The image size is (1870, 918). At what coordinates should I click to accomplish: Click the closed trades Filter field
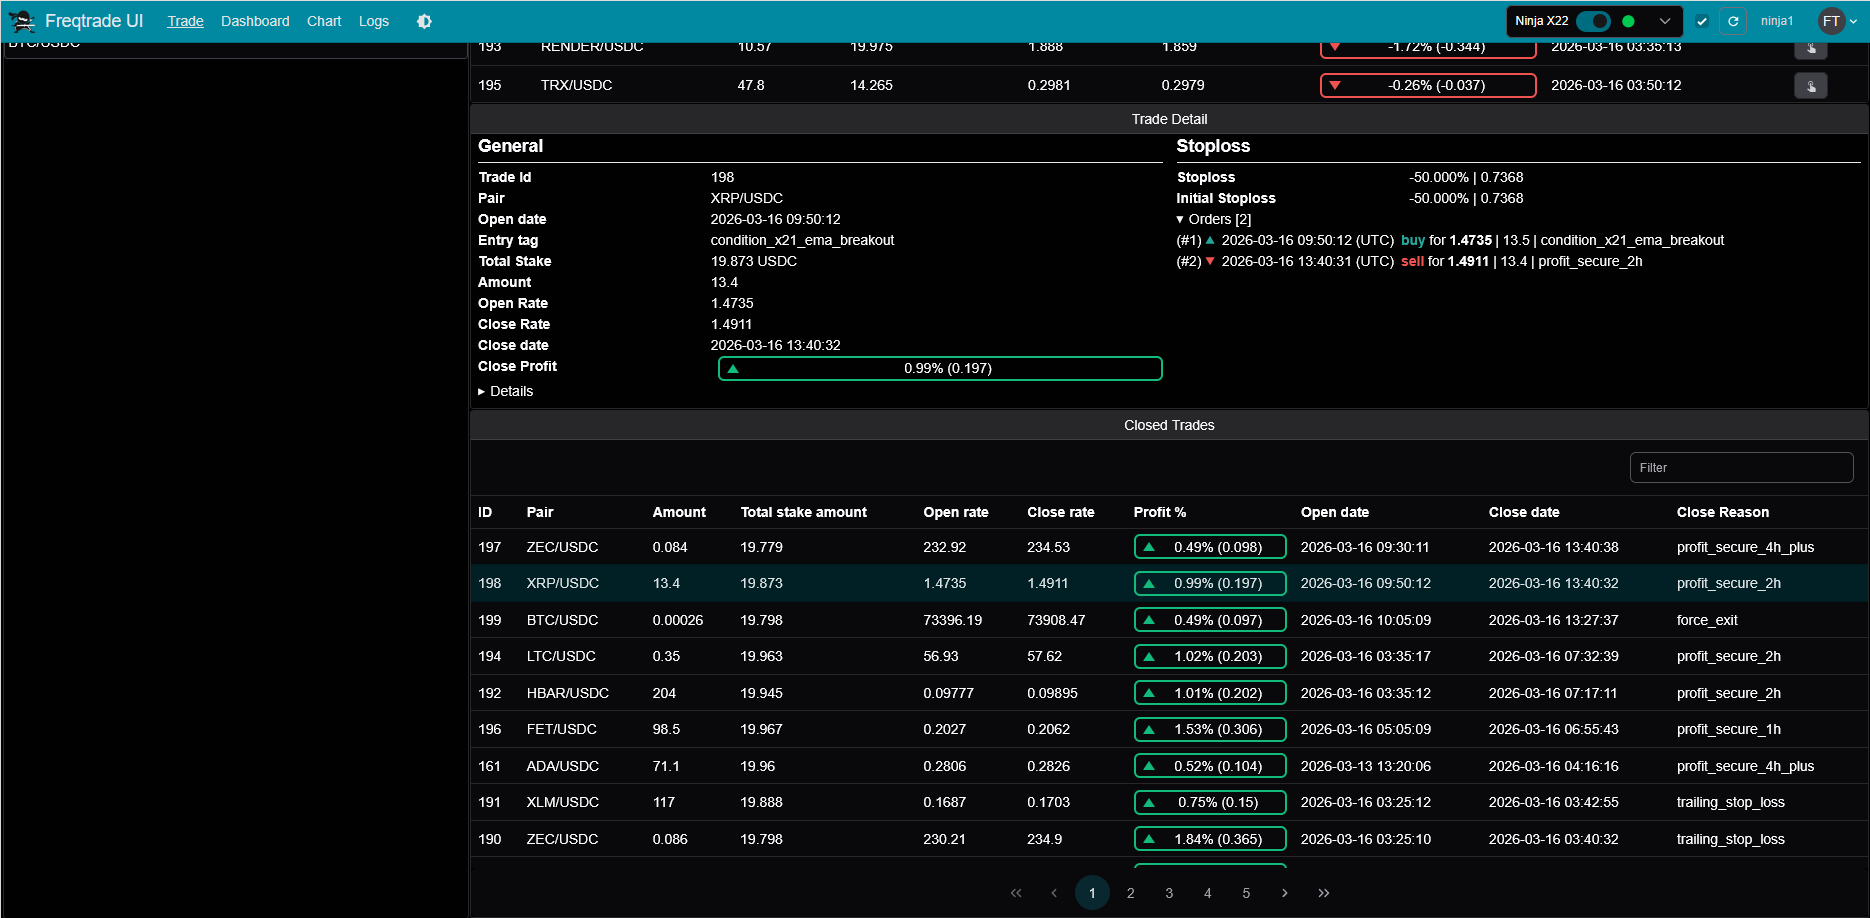click(x=1741, y=467)
